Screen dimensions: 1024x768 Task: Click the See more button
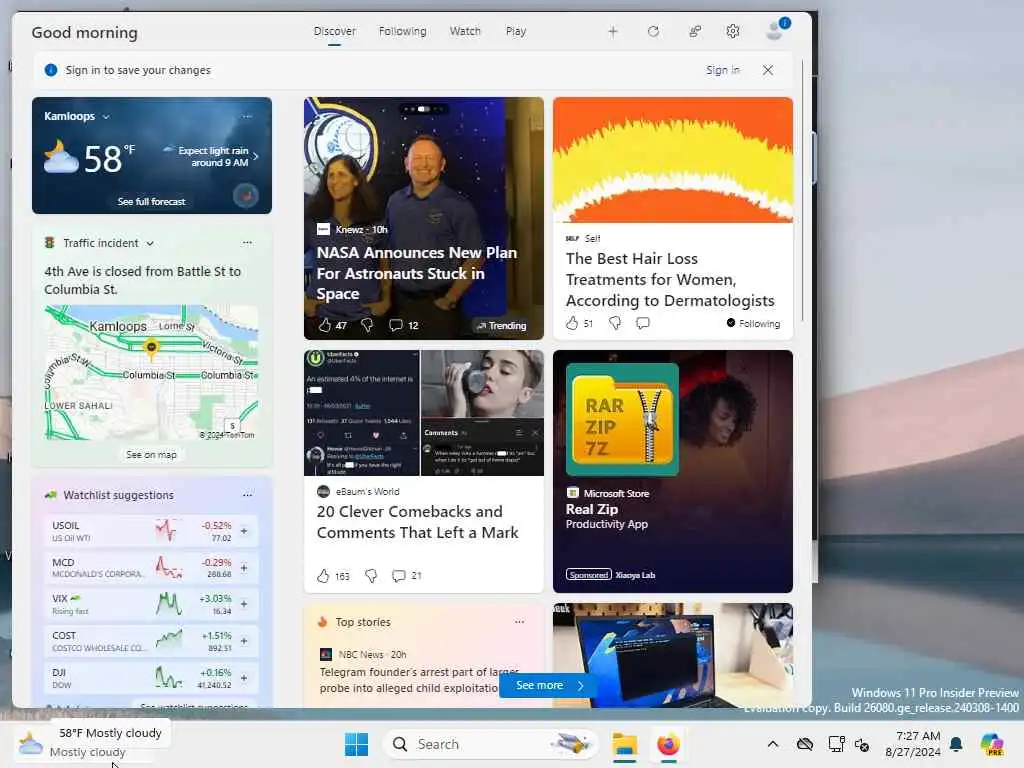click(547, 685)
